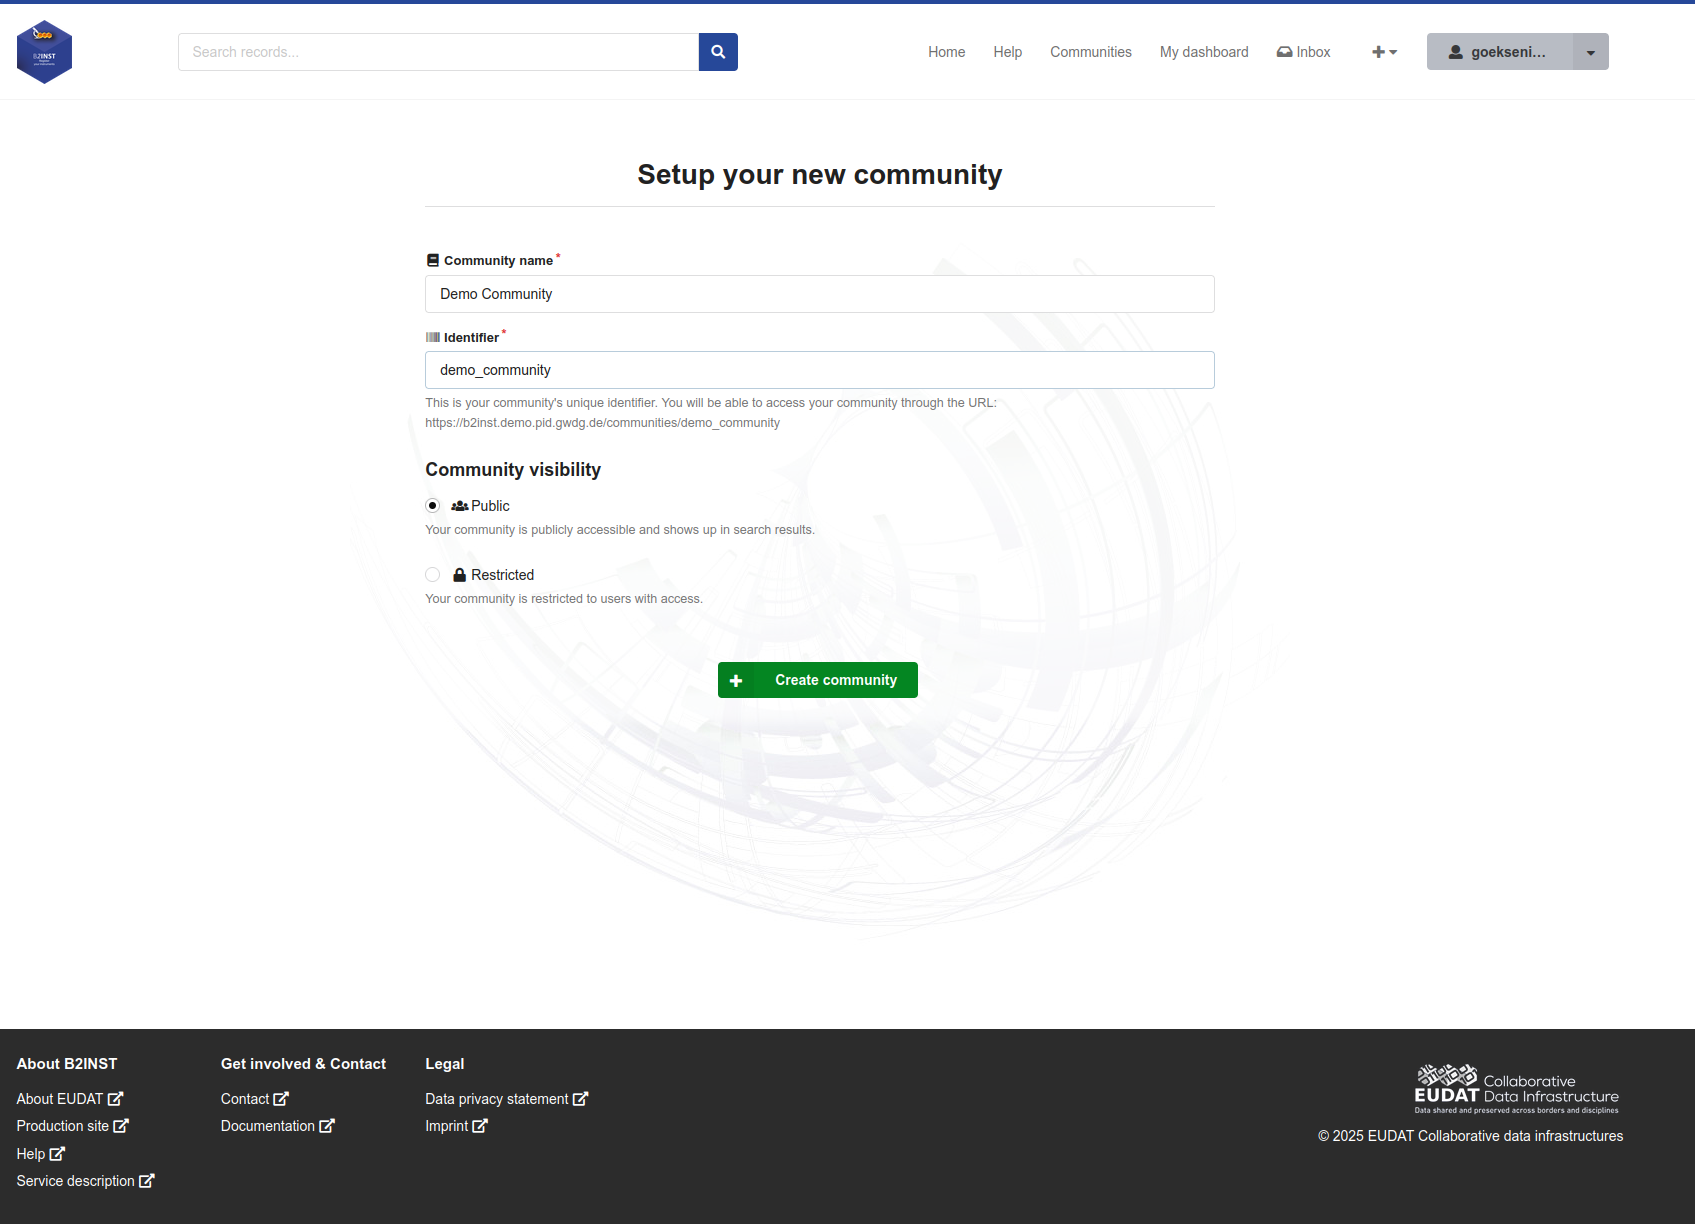Open the Contact footer link
The image size is (1695, 1224).
(x=255, y=1099)
